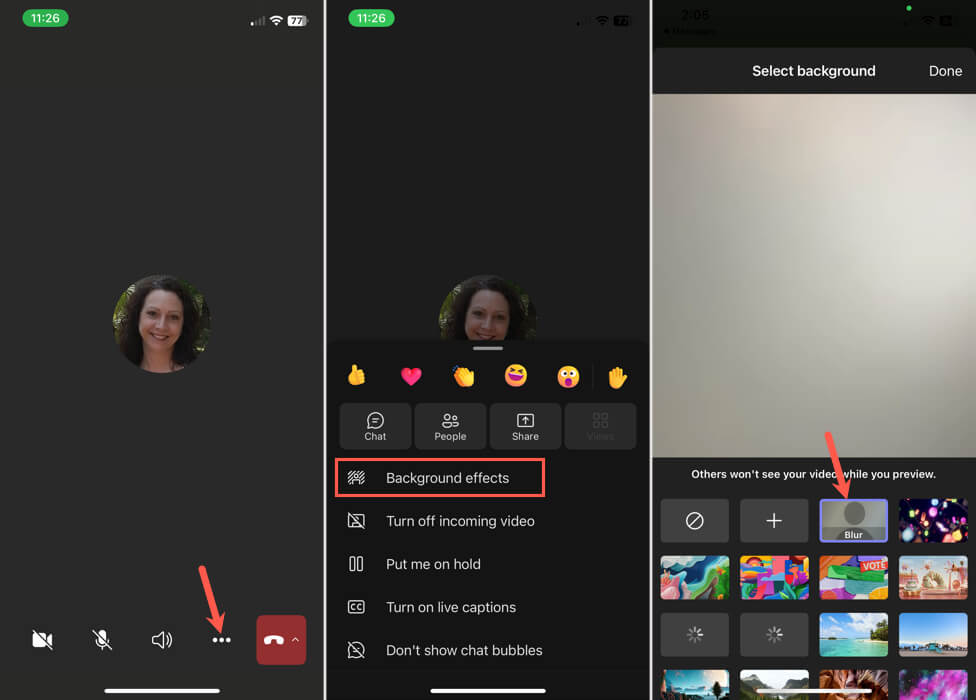Tap the speaker audio icon

click(x=162, y=640)
